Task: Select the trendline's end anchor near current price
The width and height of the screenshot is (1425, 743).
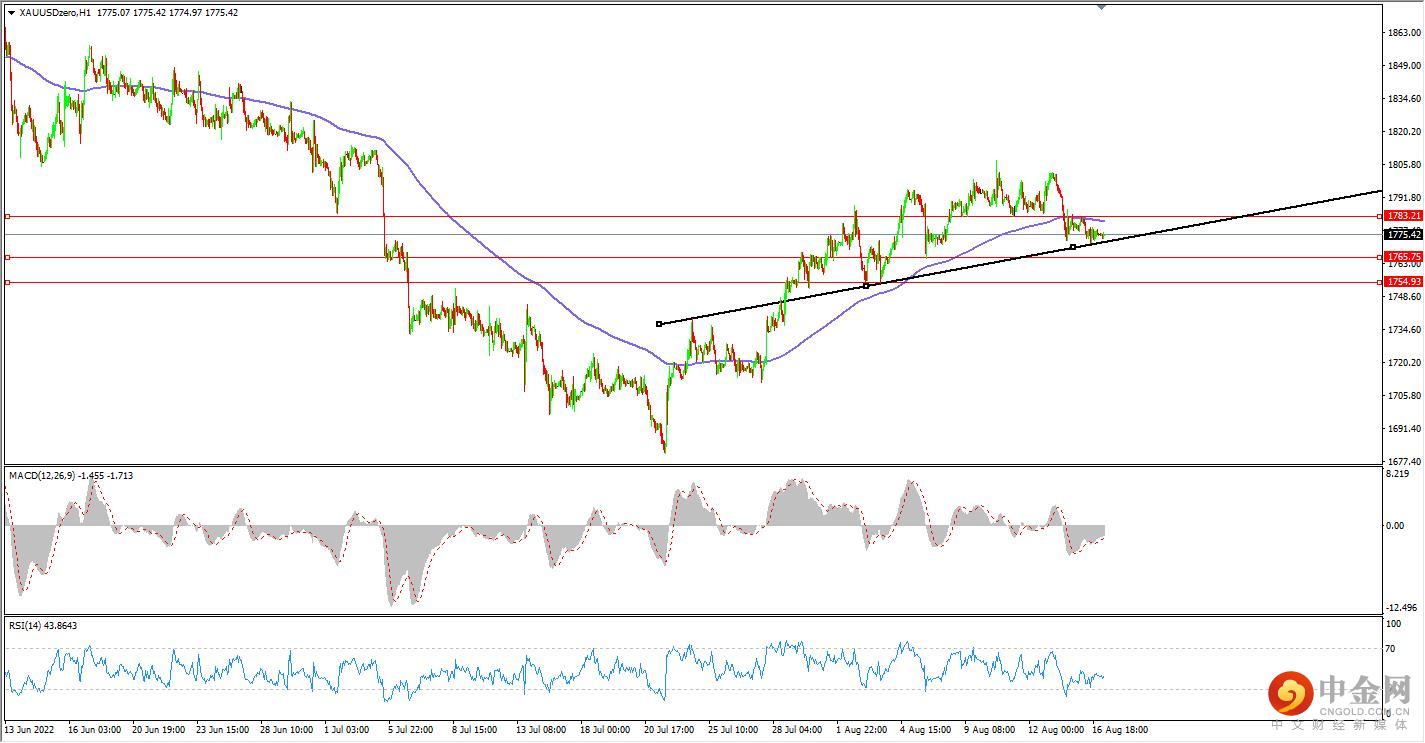Action: pos(1073,247)
